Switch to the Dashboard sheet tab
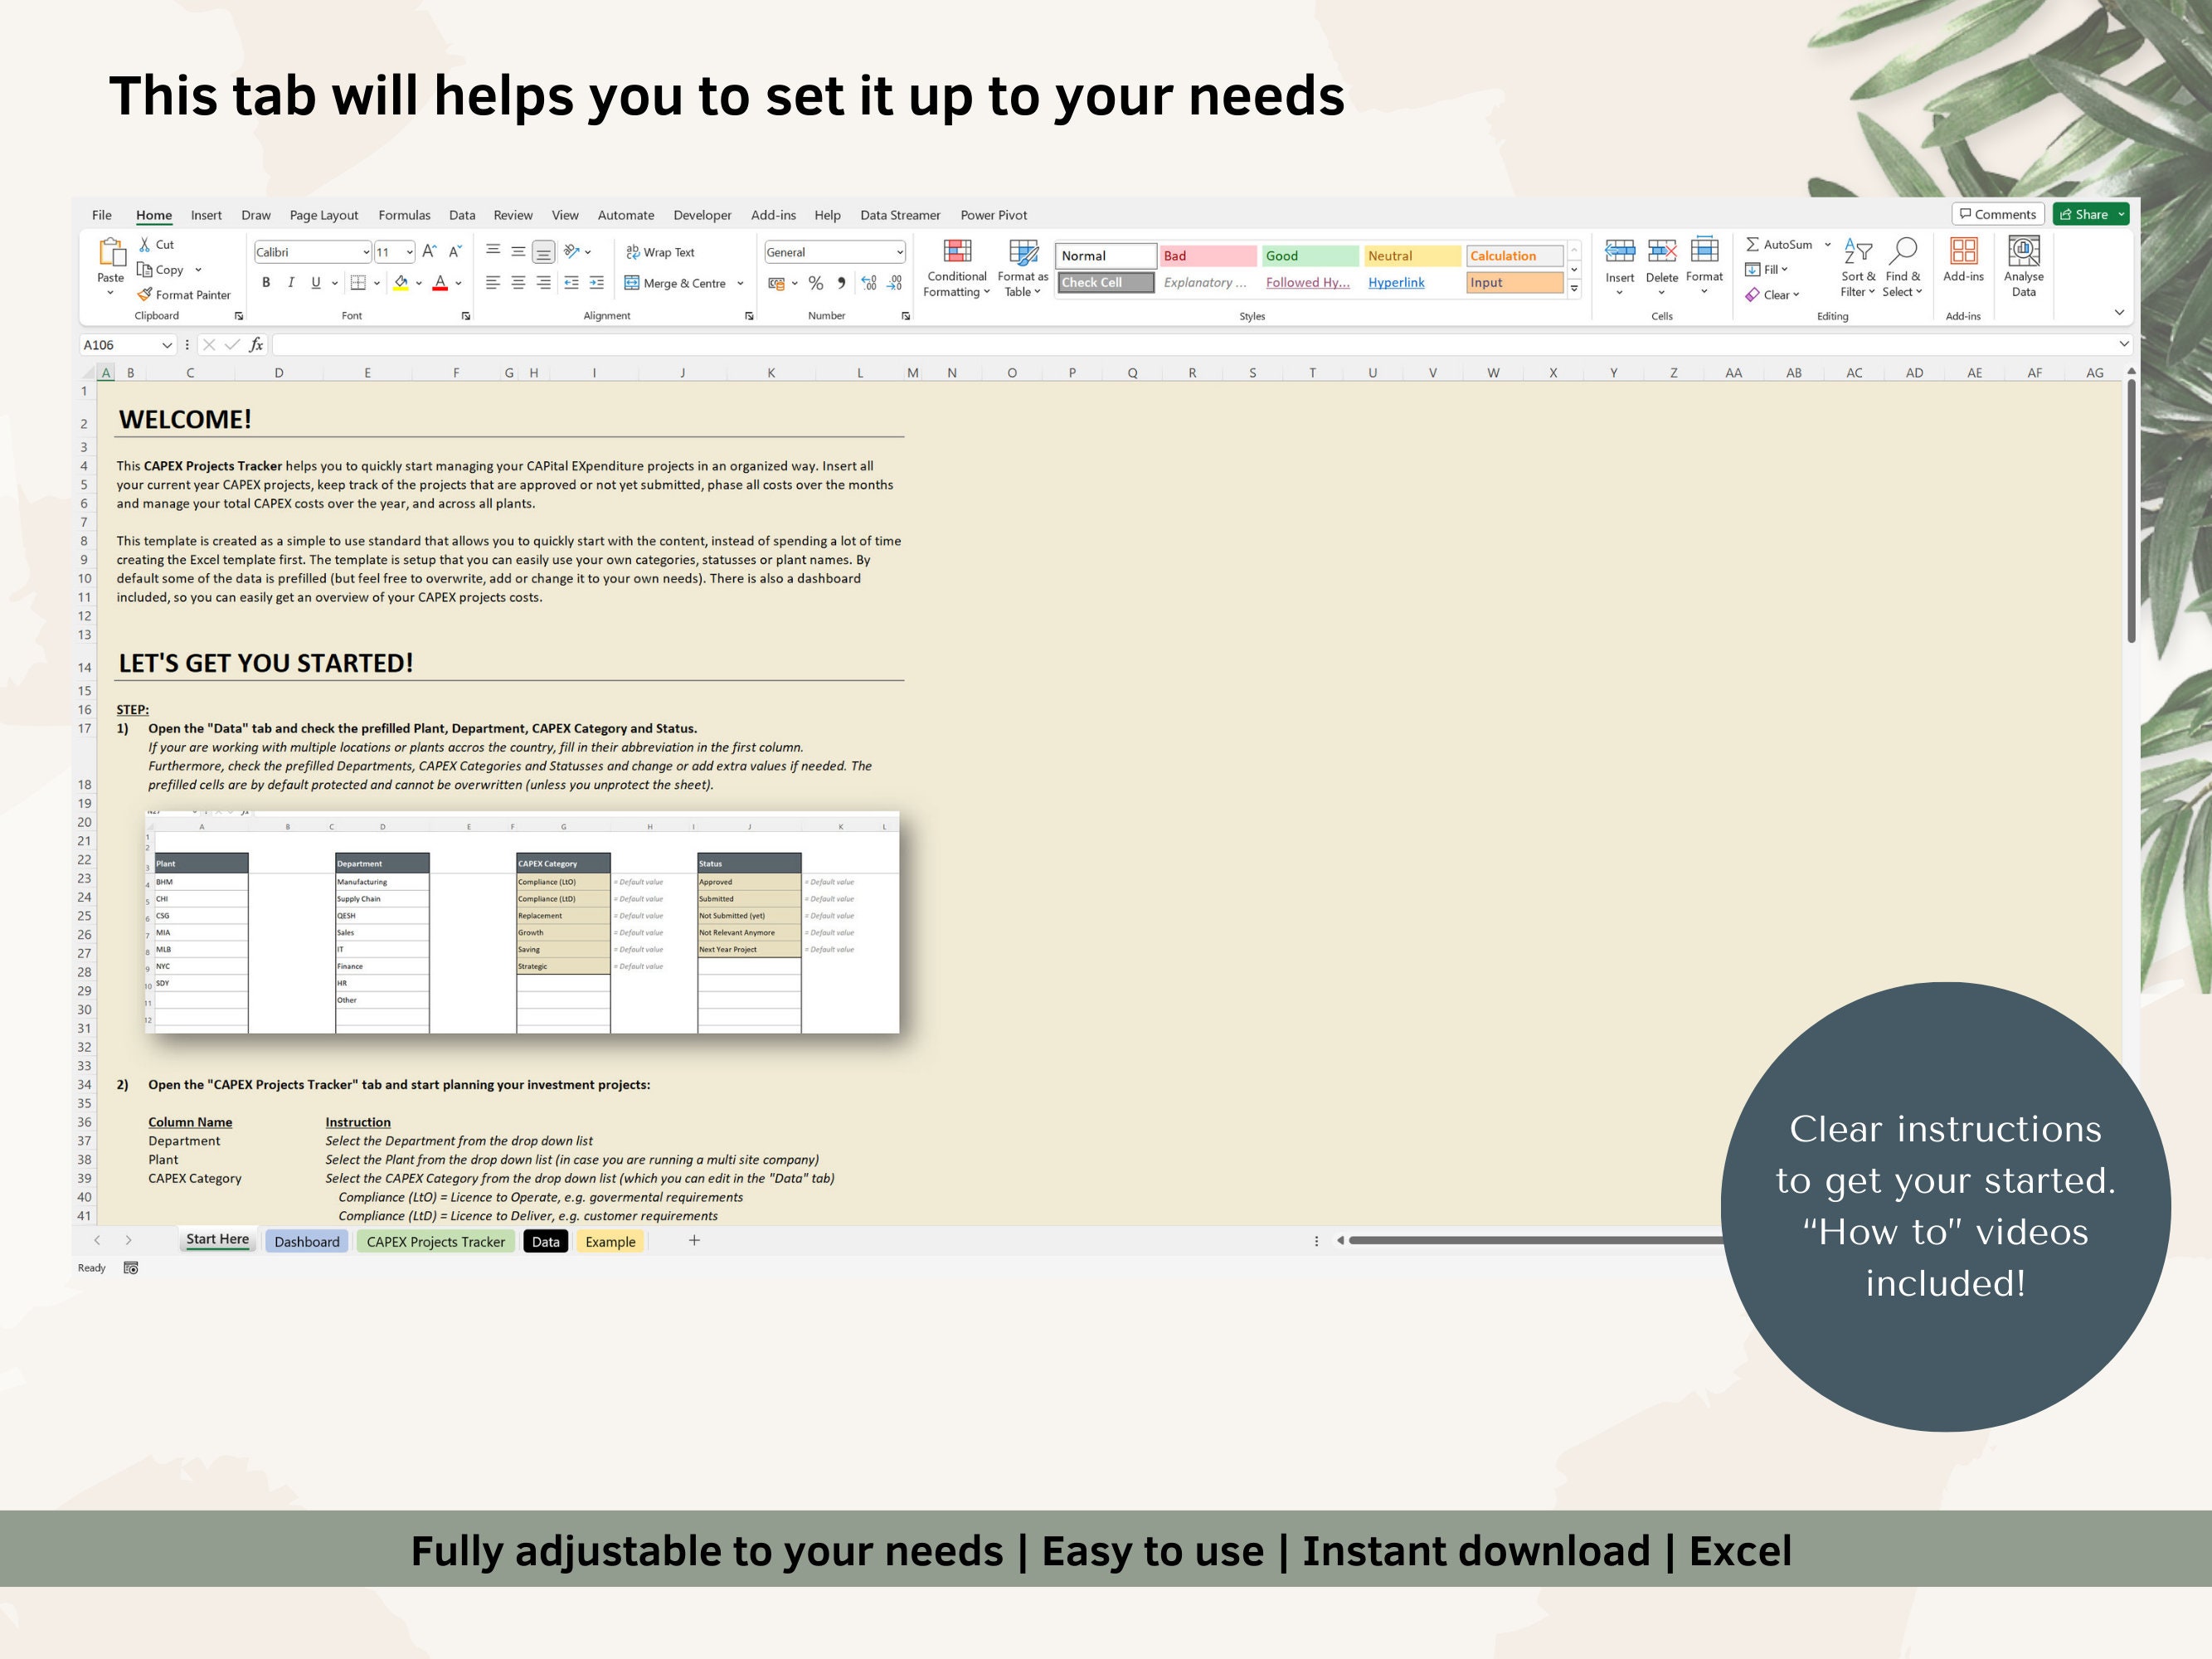This screenshot has width=2212, height=1659. pos(307,1241)
